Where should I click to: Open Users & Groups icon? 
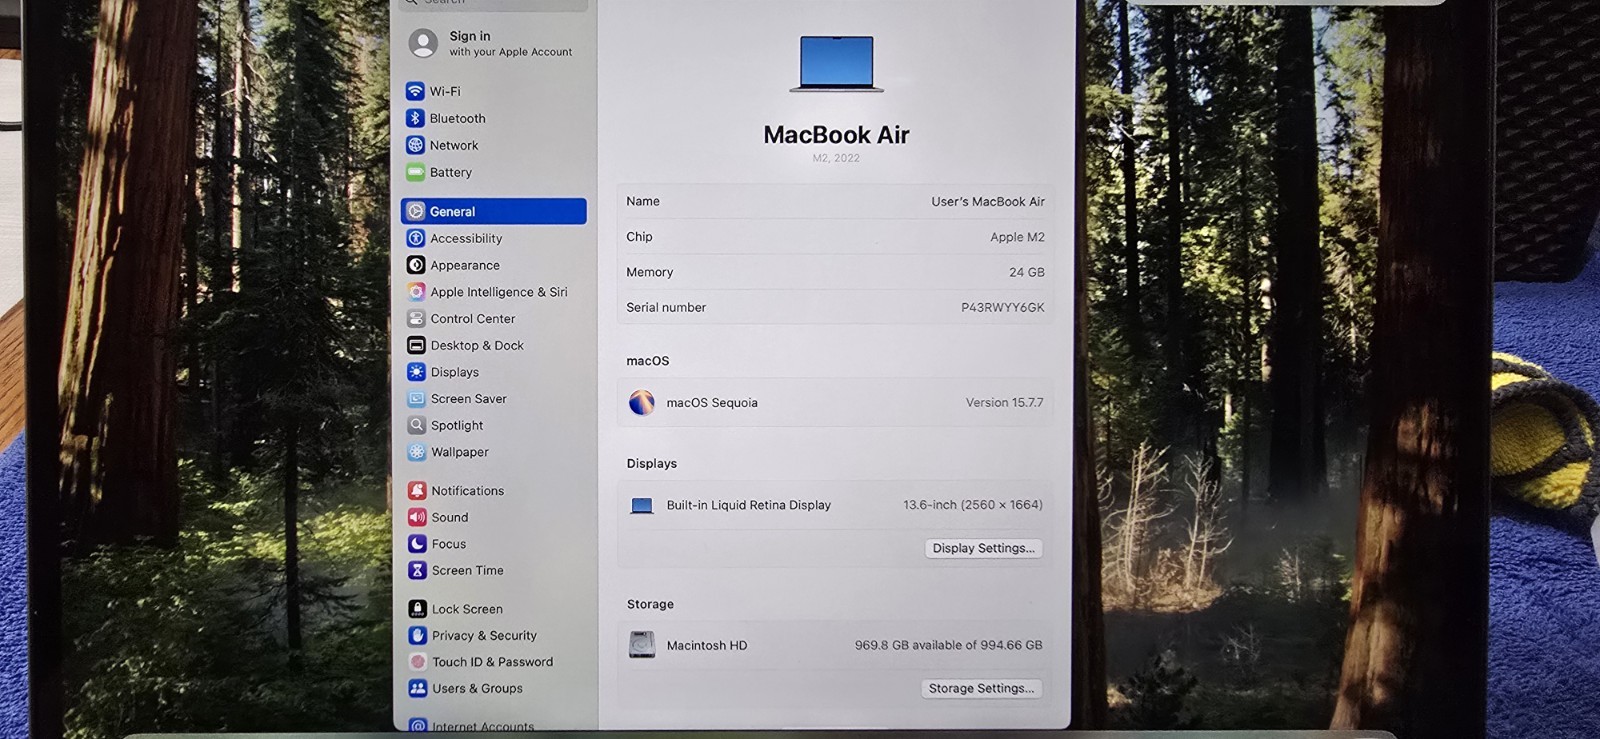click(x=418, y=688)
